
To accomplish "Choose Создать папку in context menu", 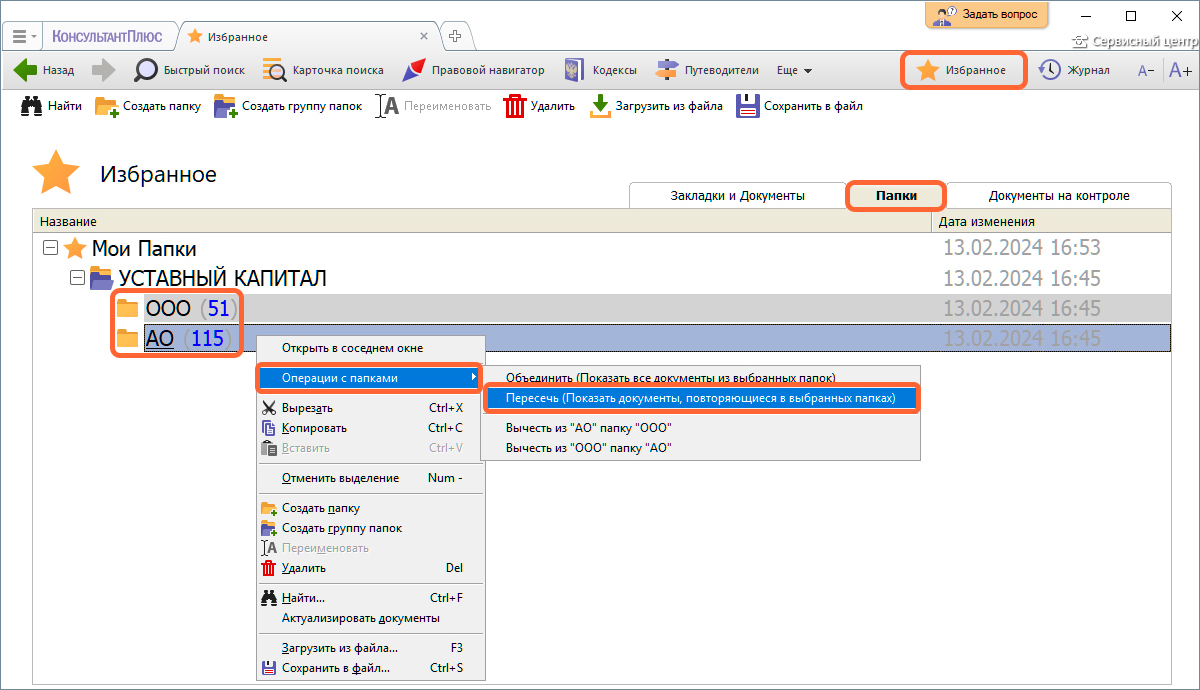I will tap(370, 508).
